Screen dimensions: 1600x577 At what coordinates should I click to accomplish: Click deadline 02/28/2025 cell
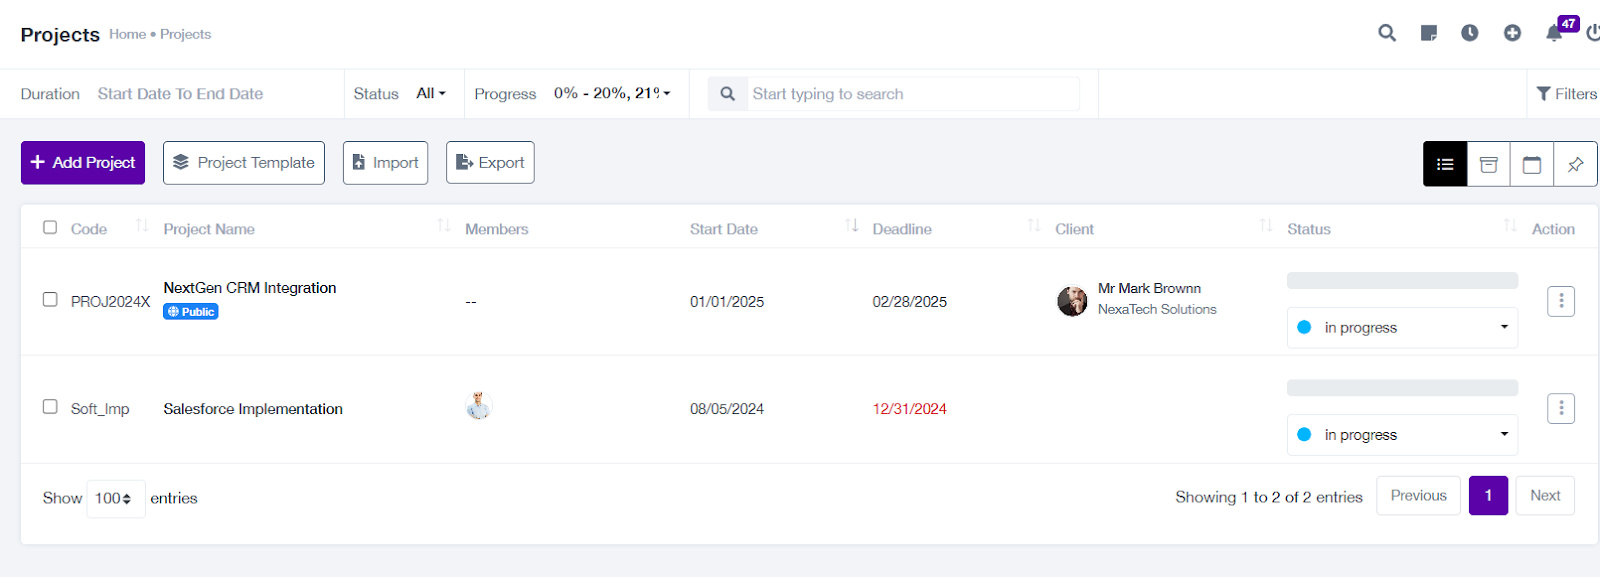pyautogui.click(x=909, y=302)
